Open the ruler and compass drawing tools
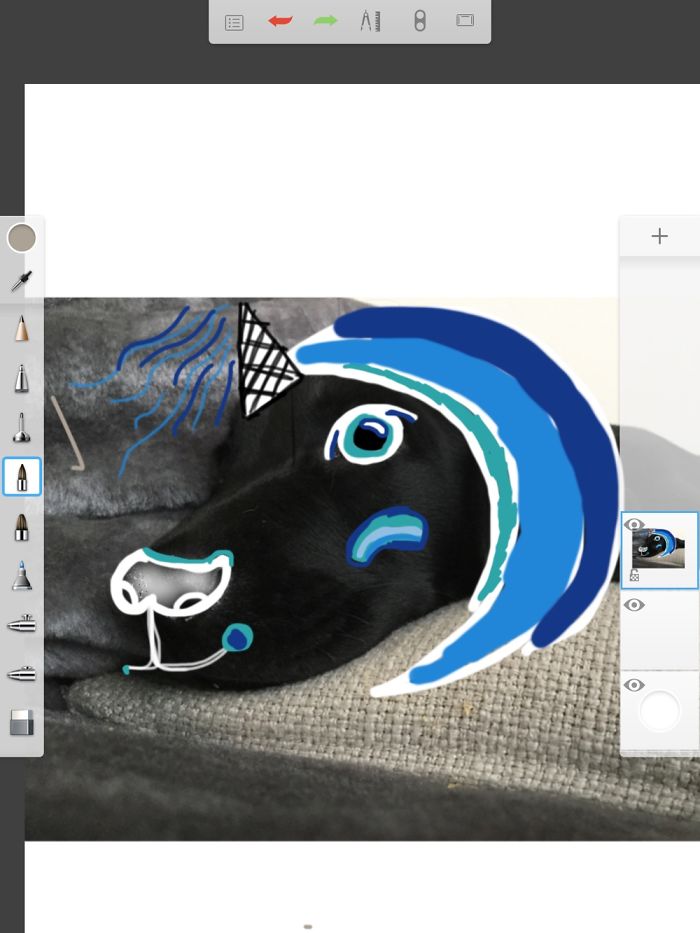 point(371,21)
